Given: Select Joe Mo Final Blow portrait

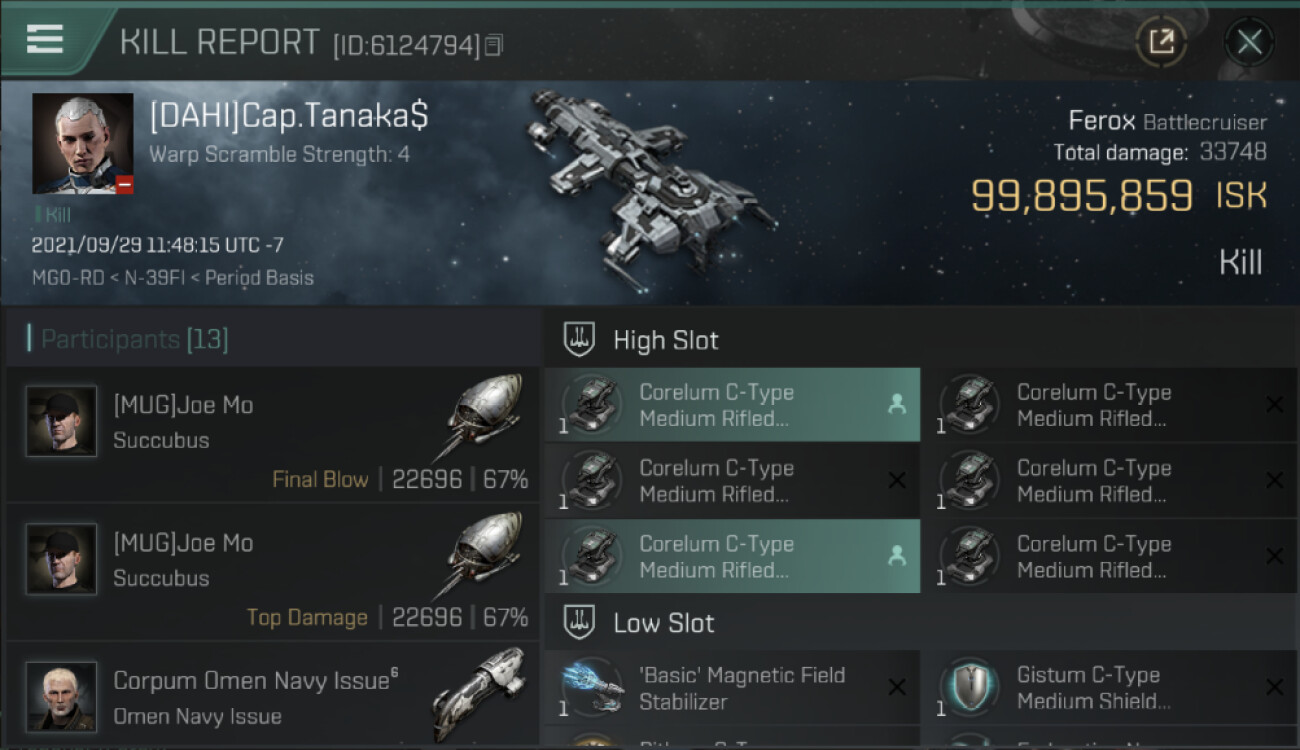Looking at the screenshot, I should (x=62, y=421).
